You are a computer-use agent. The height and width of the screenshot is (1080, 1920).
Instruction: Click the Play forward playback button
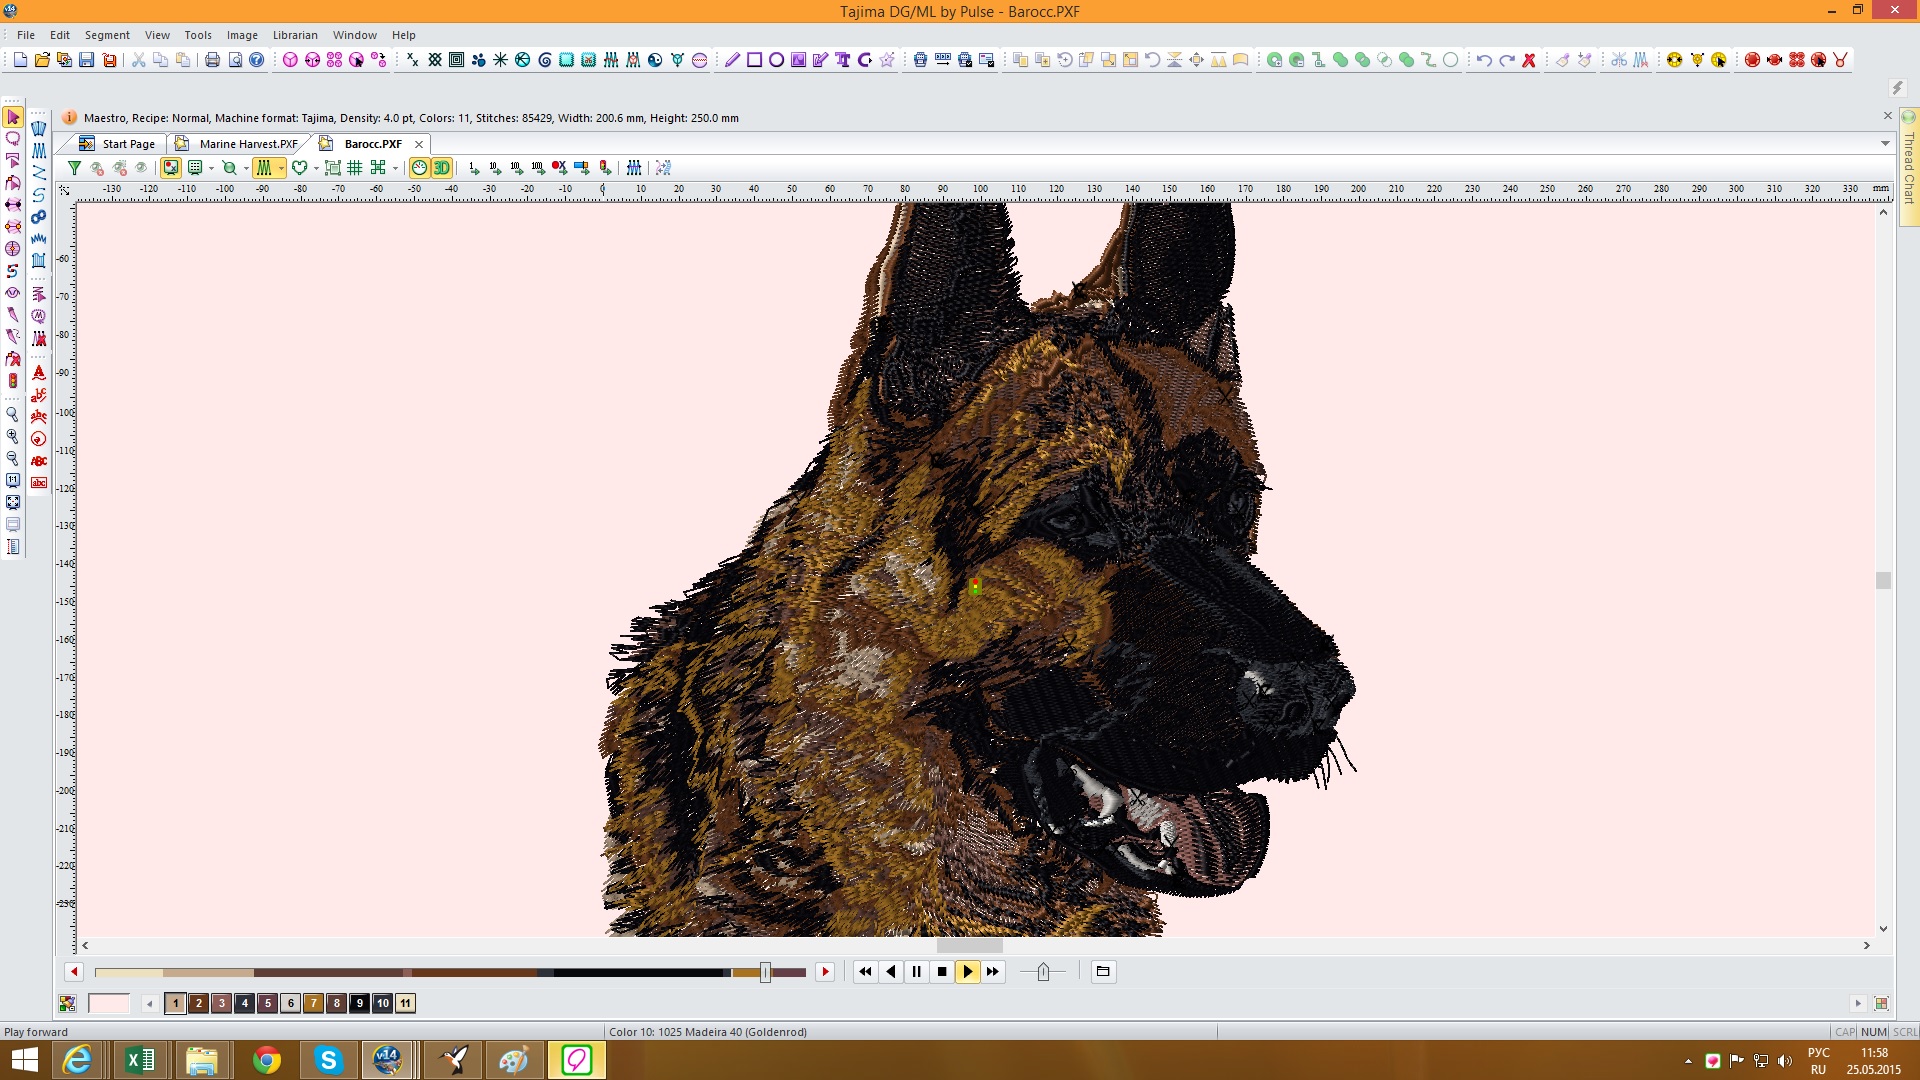coord(967,971)
